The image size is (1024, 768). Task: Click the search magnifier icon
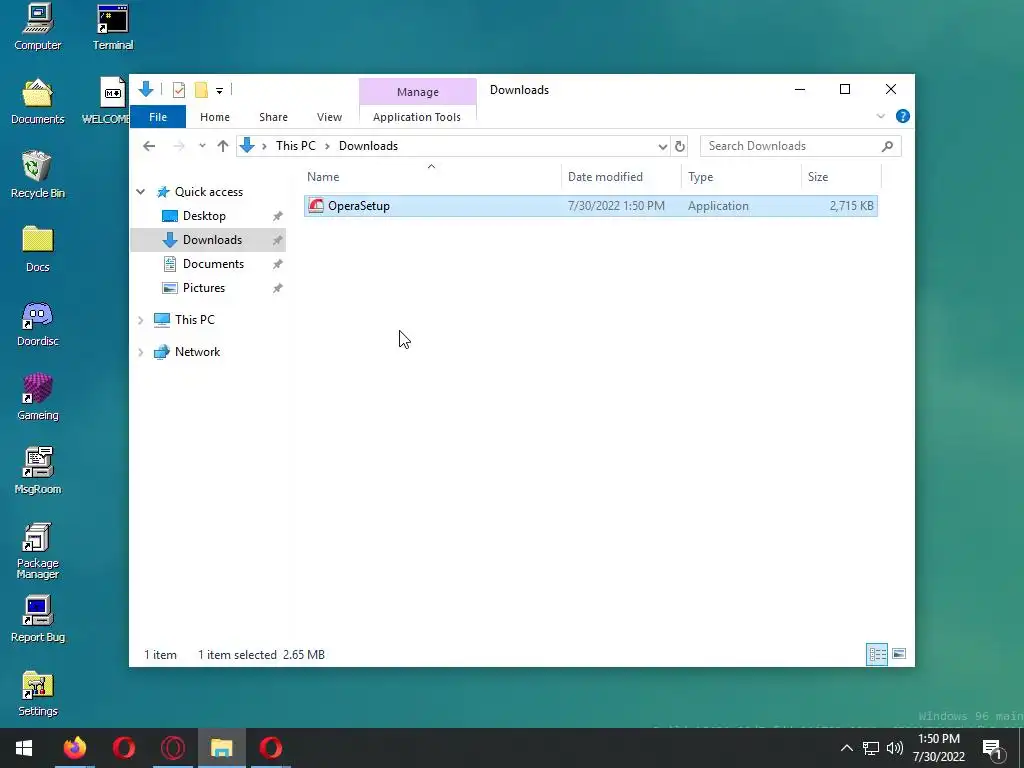point(887,146)
